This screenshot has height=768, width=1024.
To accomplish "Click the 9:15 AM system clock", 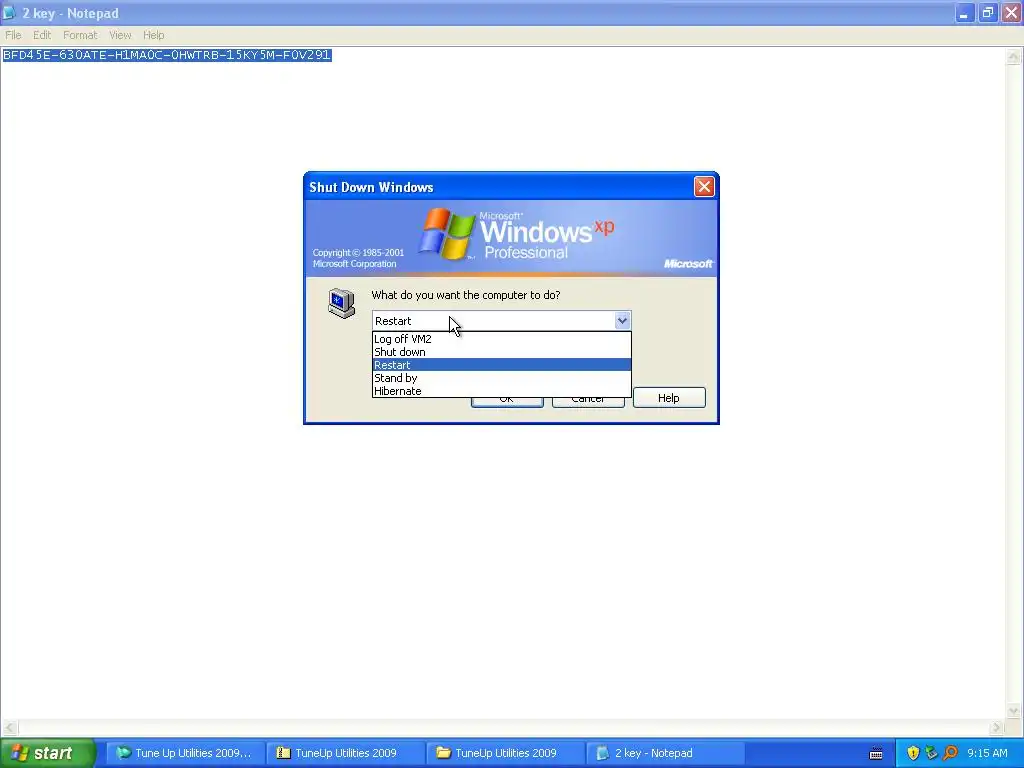I will pos(987,753).
